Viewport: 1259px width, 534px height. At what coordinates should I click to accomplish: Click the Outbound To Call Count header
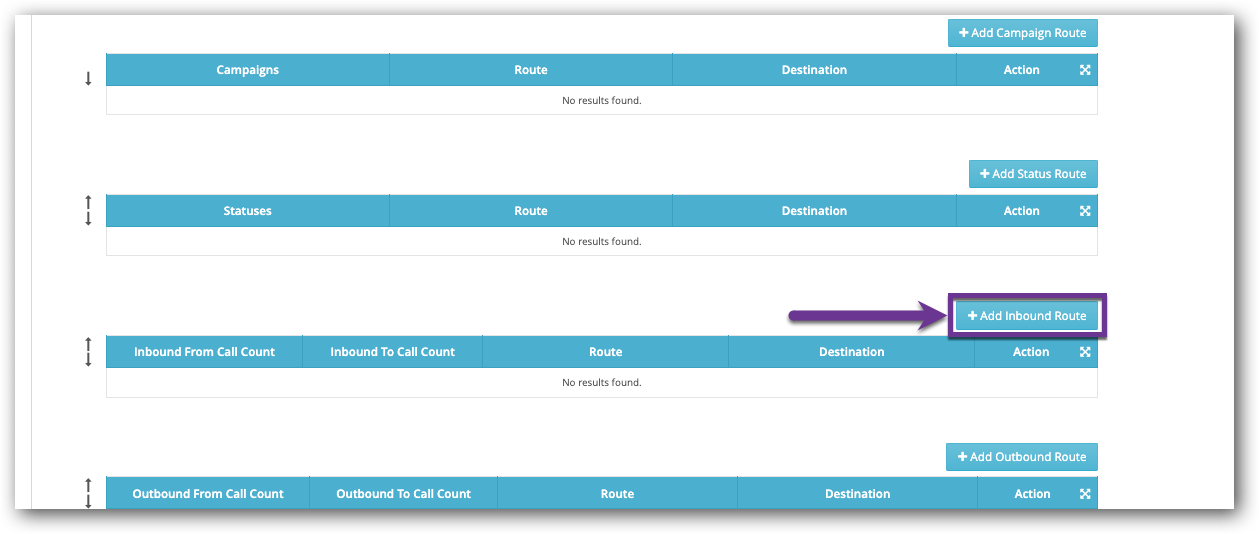[x=403, y=494]
